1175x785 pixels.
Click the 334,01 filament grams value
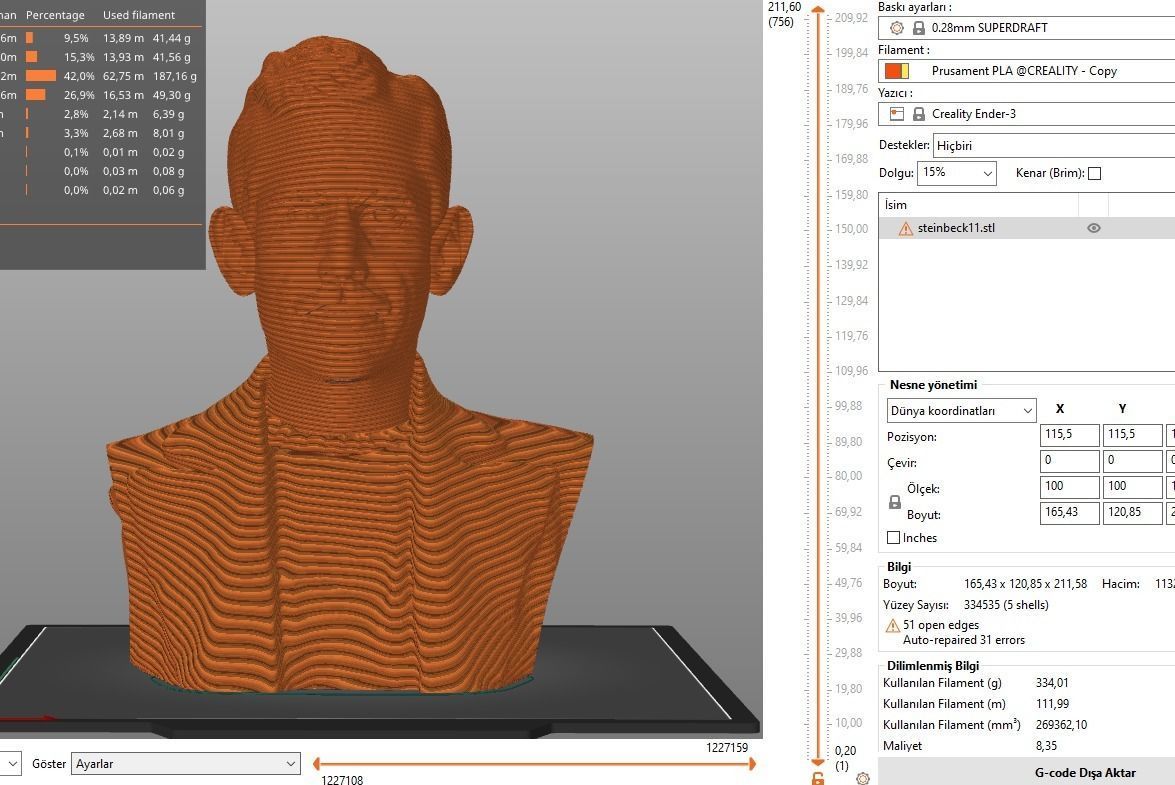[1052, 682]
